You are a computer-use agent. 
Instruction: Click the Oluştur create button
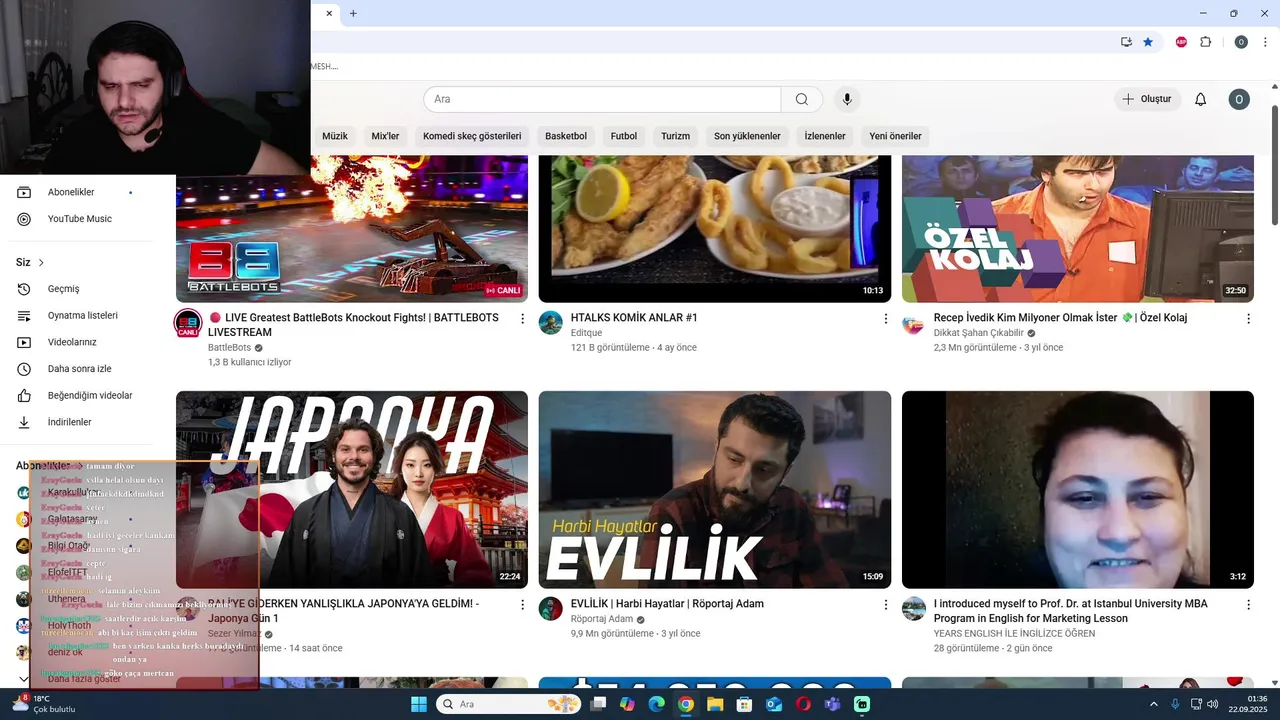click(x=1147, y=99)
